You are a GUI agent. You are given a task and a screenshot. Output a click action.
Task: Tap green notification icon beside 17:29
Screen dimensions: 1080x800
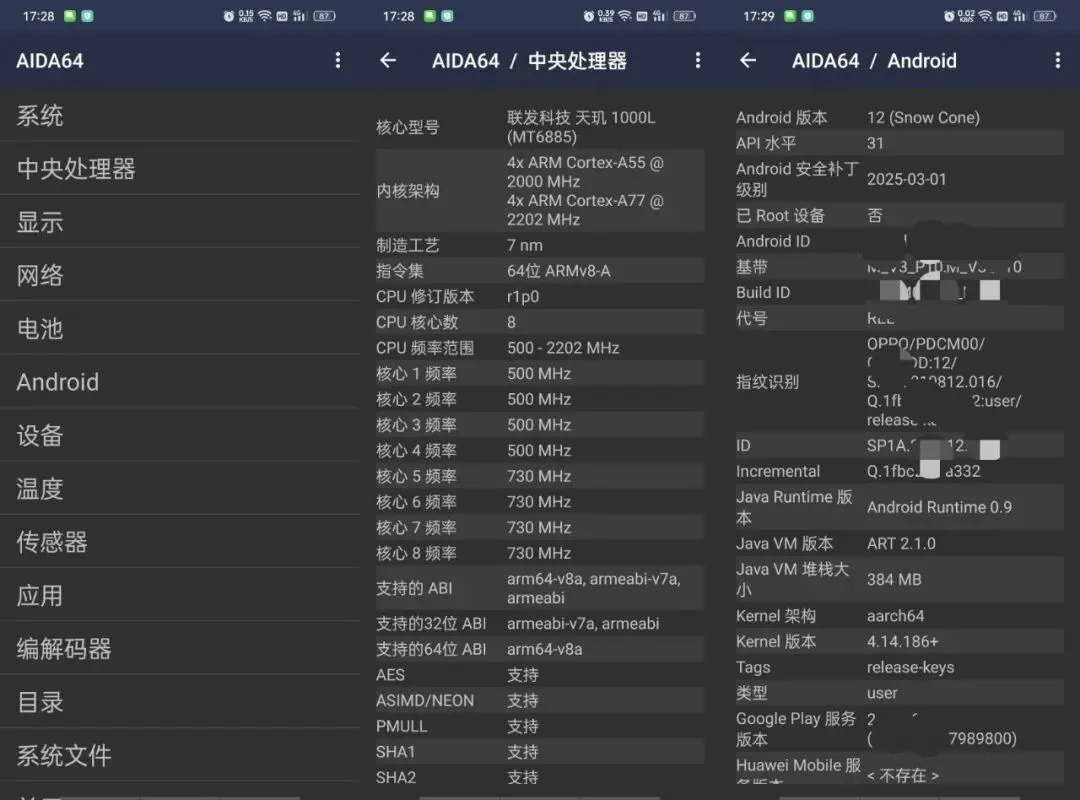(x=790, y=16)
